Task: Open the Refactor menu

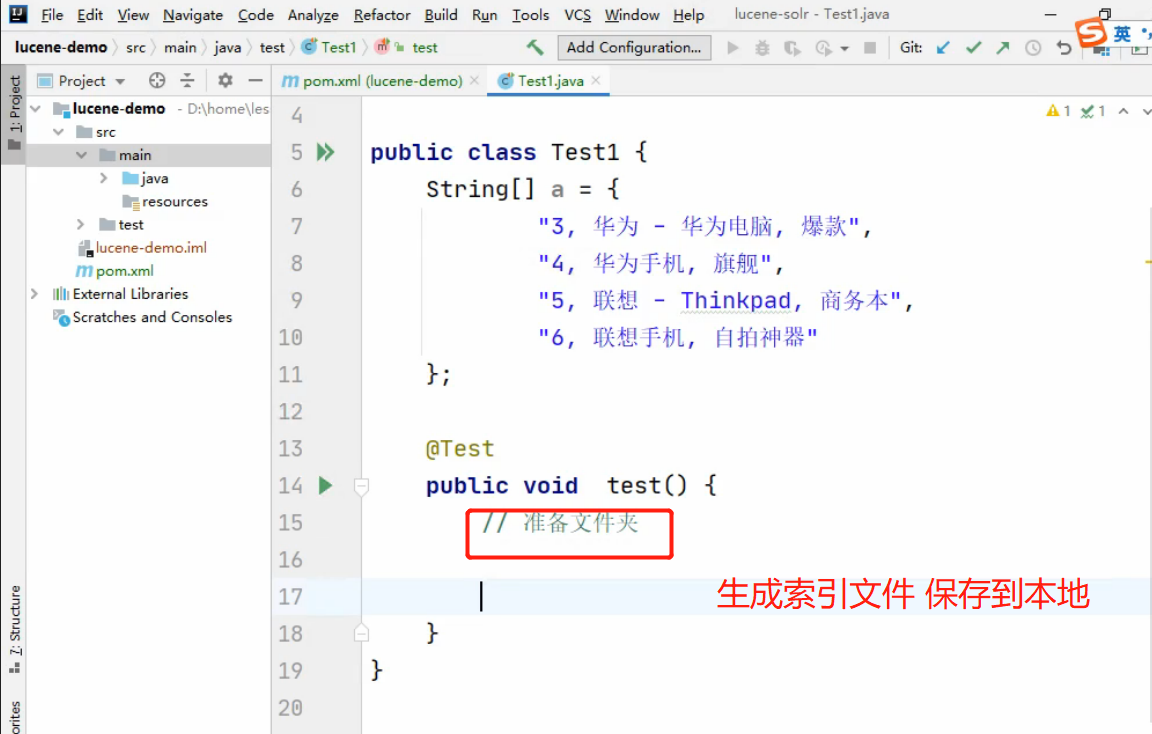Action: [382, 15]
